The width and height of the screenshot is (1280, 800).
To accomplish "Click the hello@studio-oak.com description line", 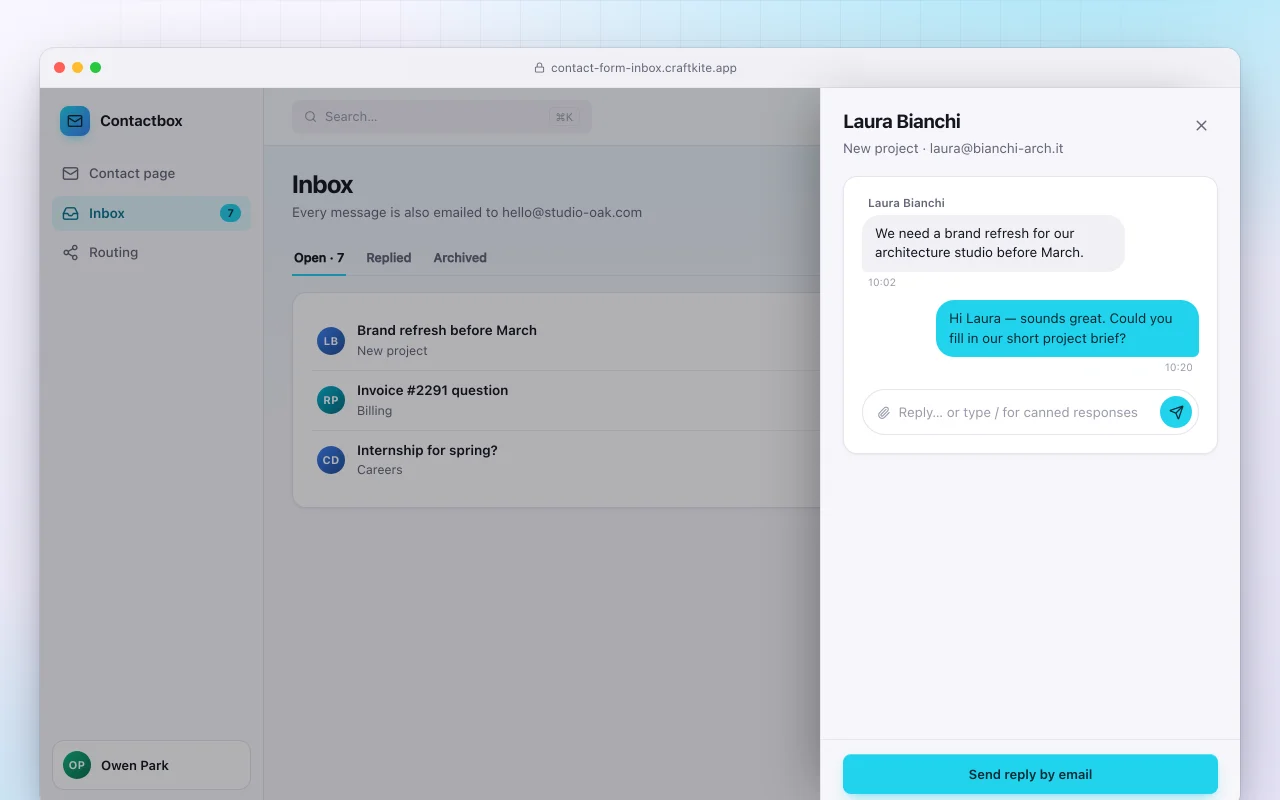I will pos(467,212).
